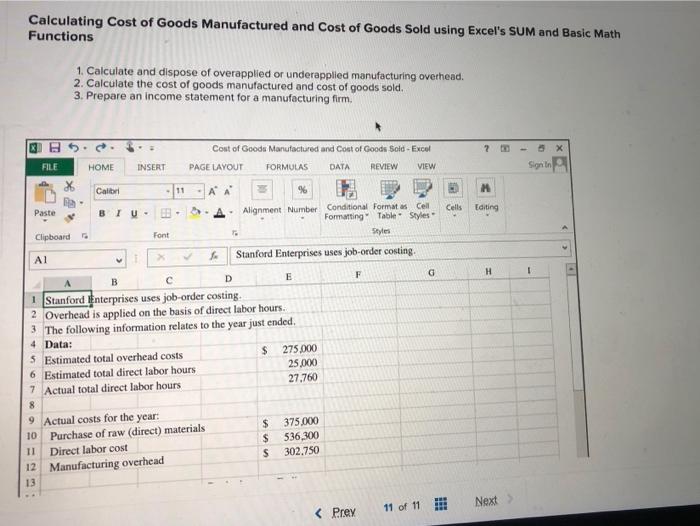
Task: Click the Paste clipboard icon
Action: [x=45, y=193]
